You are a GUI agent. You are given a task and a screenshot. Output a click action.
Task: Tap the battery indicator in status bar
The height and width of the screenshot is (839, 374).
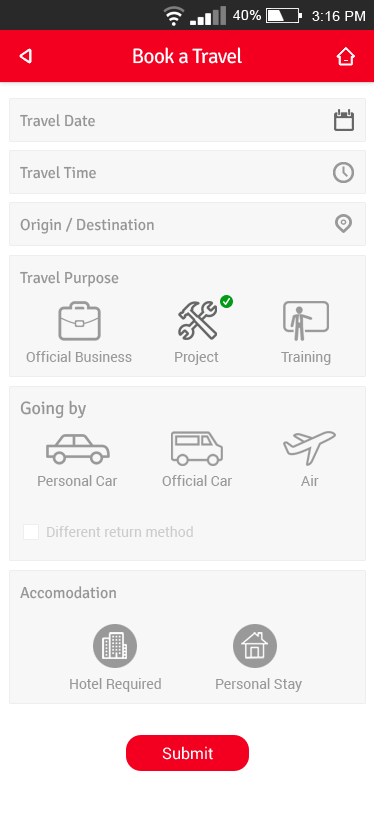click(x=284, y=16)
